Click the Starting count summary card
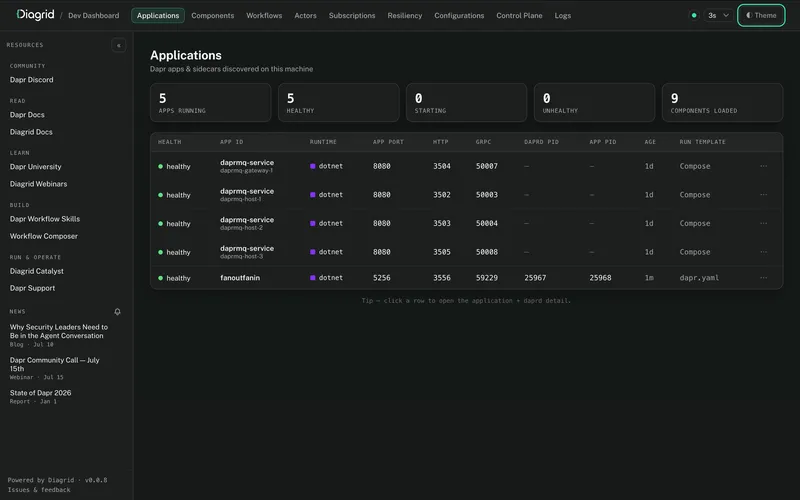The image size is (800, 500). 466,103
